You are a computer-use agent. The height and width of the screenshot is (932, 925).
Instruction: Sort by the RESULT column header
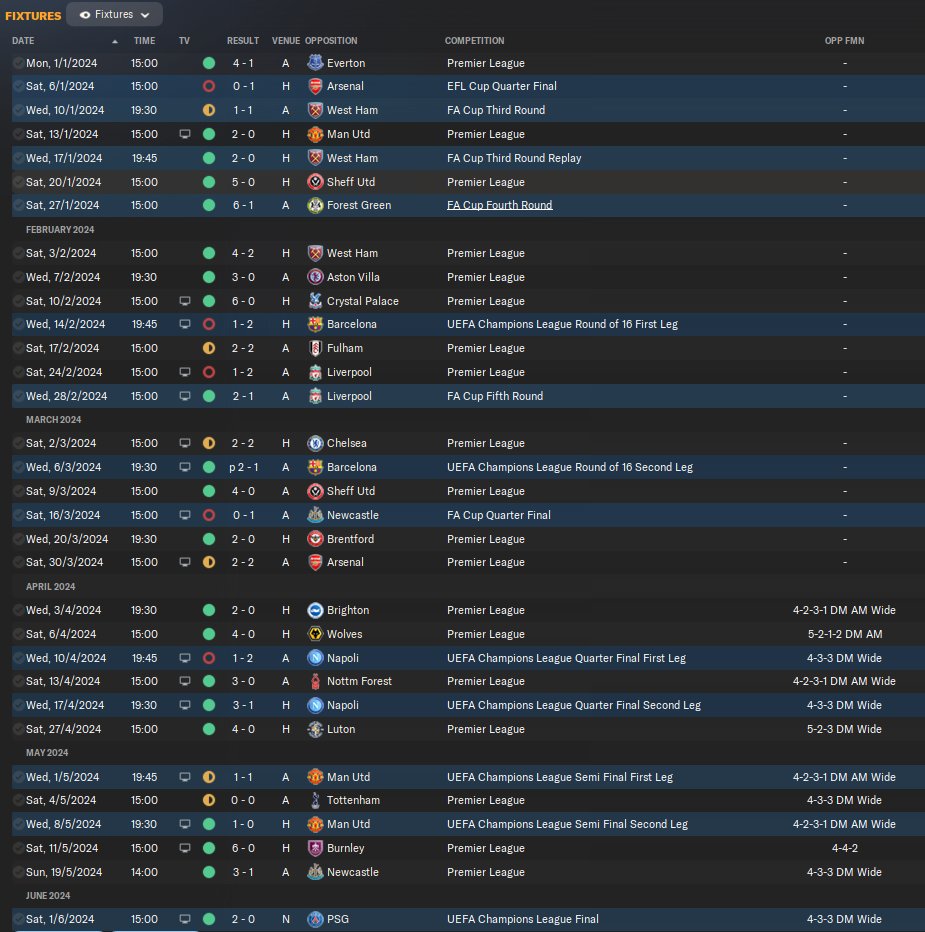[x=243, y=40]
